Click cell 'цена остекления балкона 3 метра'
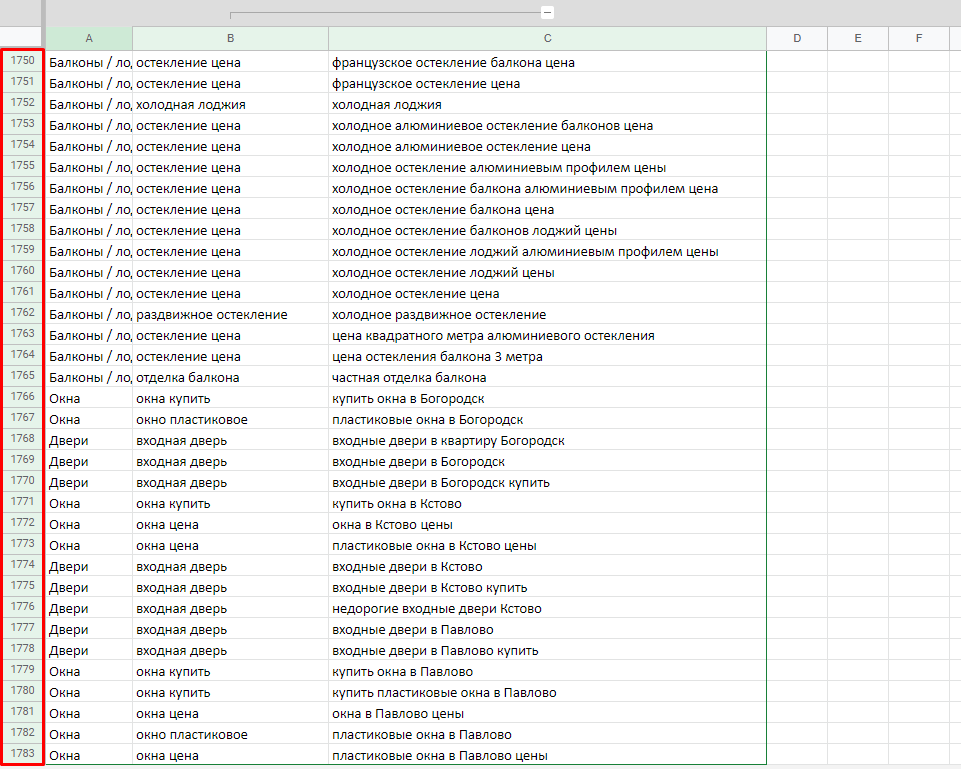961x769 pixels. tap(547, 357)
